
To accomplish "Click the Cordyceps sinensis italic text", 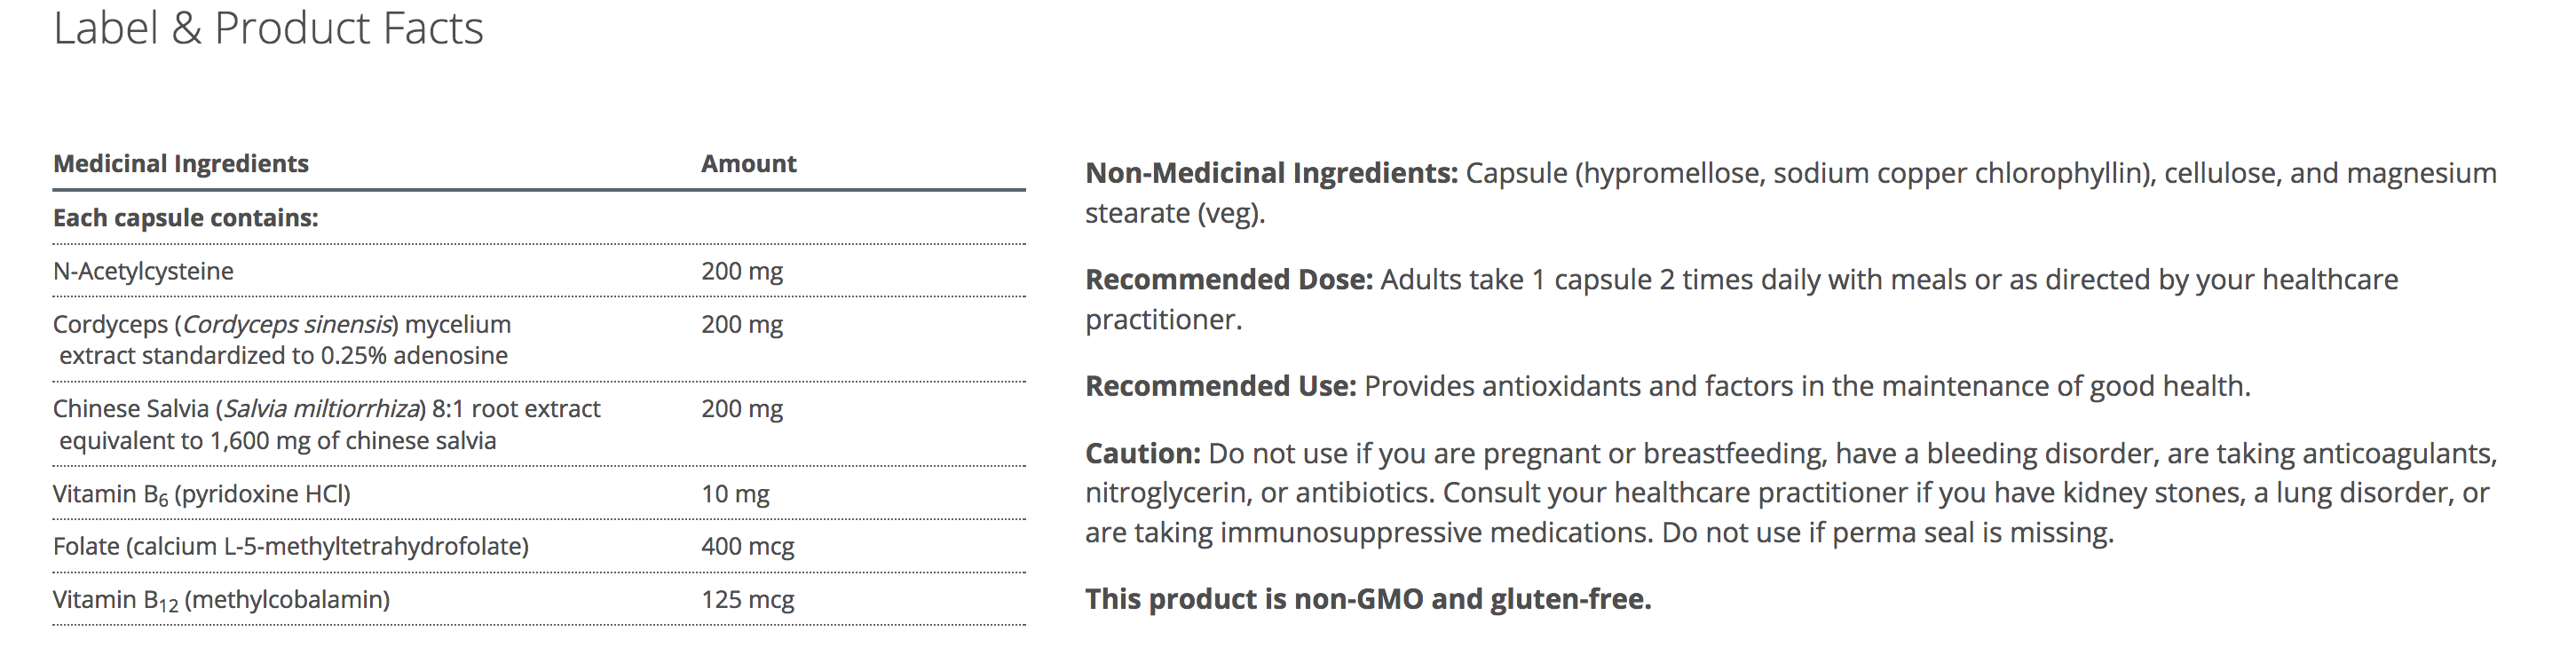I will coord(287,325).
